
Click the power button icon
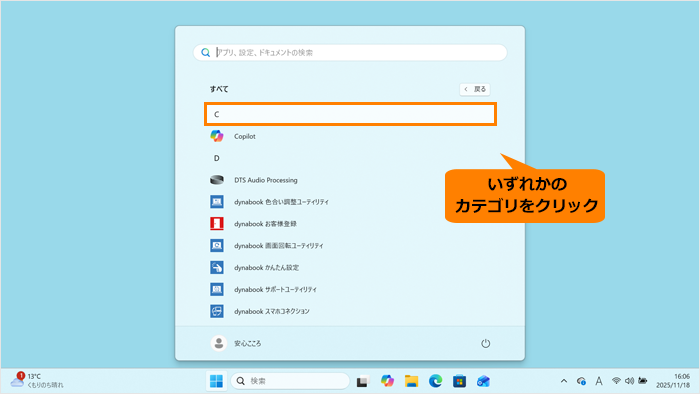pos(485,343)
